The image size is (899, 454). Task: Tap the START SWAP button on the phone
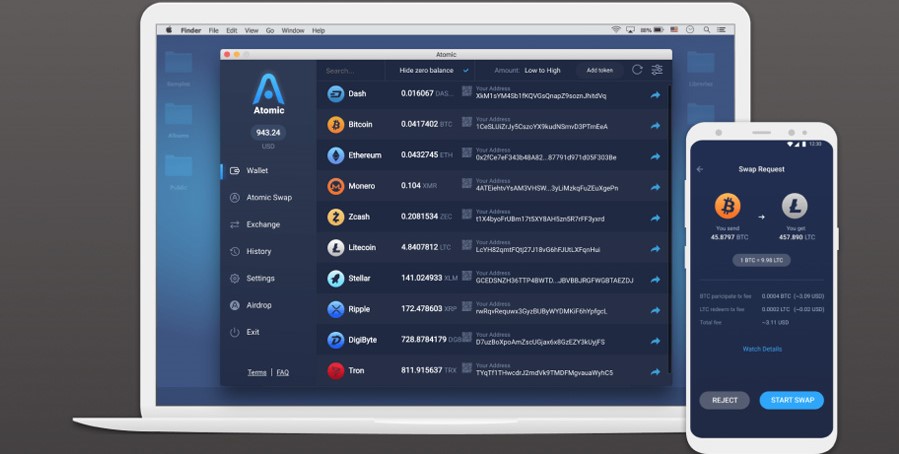792,400
